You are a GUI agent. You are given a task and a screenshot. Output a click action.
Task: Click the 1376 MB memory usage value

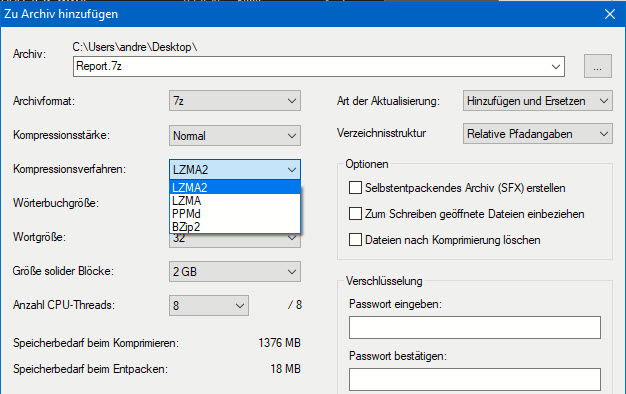[x=279, y=343]
